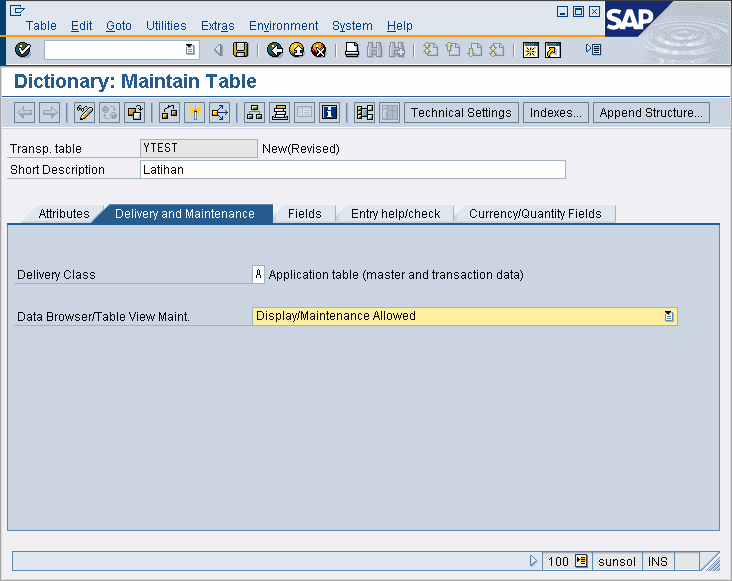Screen dimensions: 732x581
Task: Click the Short Description field containing Latihan
Action: click(x=353, y=169)
